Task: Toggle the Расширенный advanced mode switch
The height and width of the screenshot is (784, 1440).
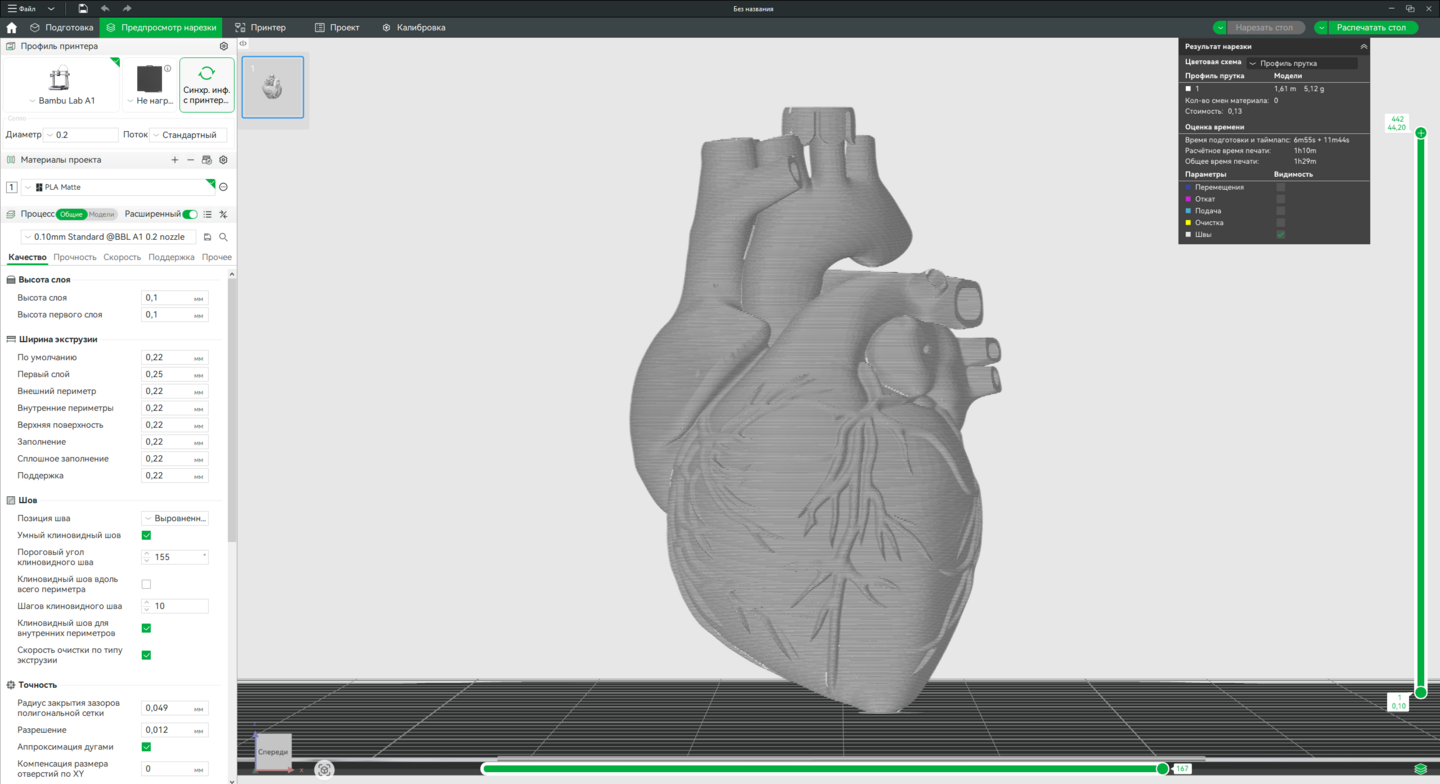Action: click(190, 214)
